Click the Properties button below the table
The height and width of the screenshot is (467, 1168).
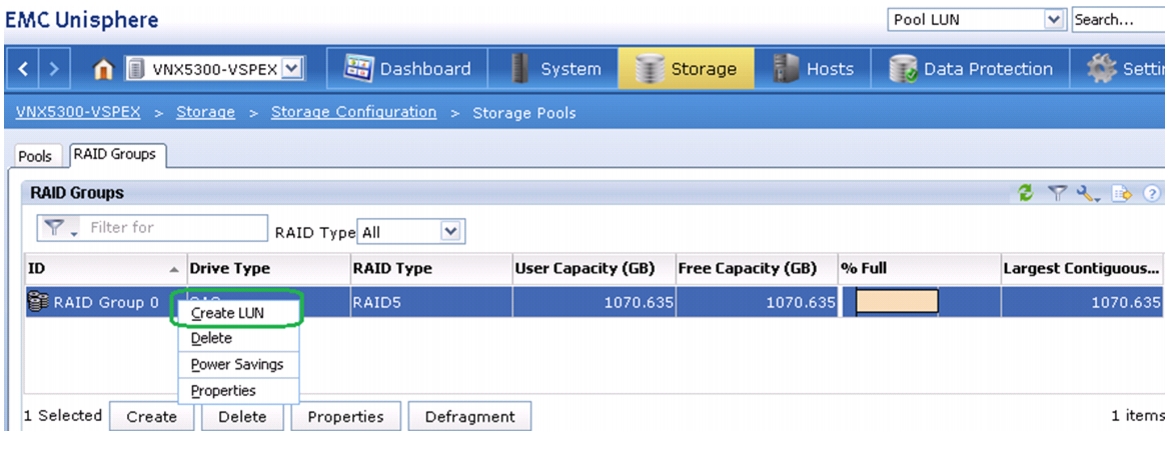point(346,416)
